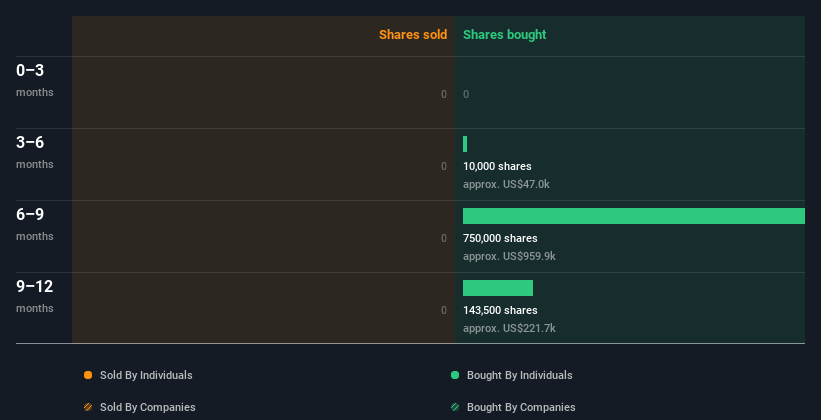Click the approx. US$959.9k value
This screenshot has height=420, width=821.
pos(509,257)
